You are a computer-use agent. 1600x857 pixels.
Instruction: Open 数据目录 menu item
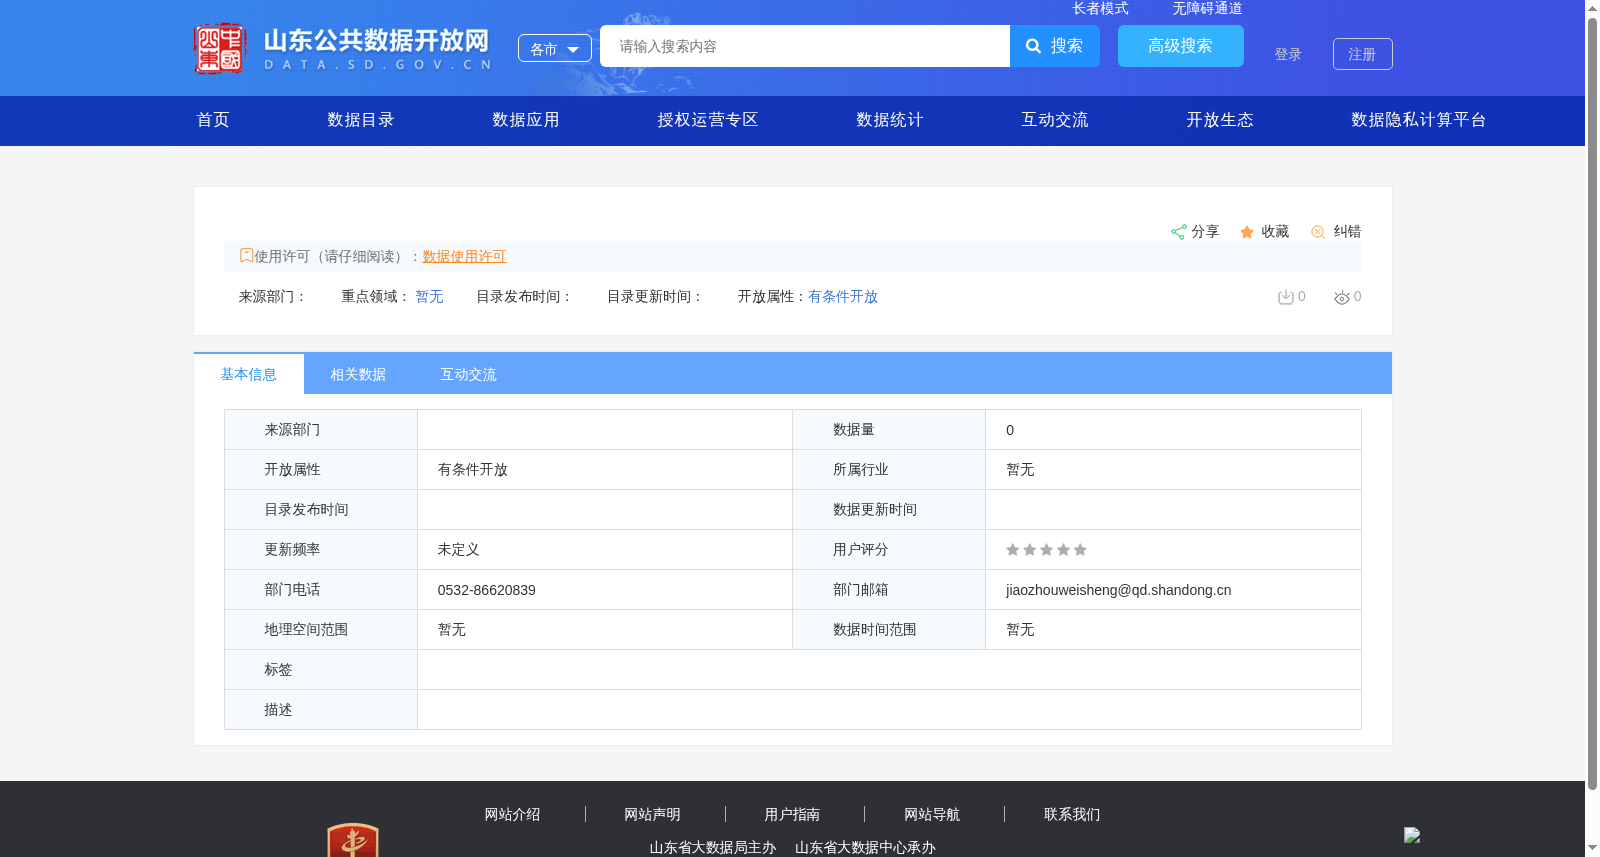coord(361,120)
